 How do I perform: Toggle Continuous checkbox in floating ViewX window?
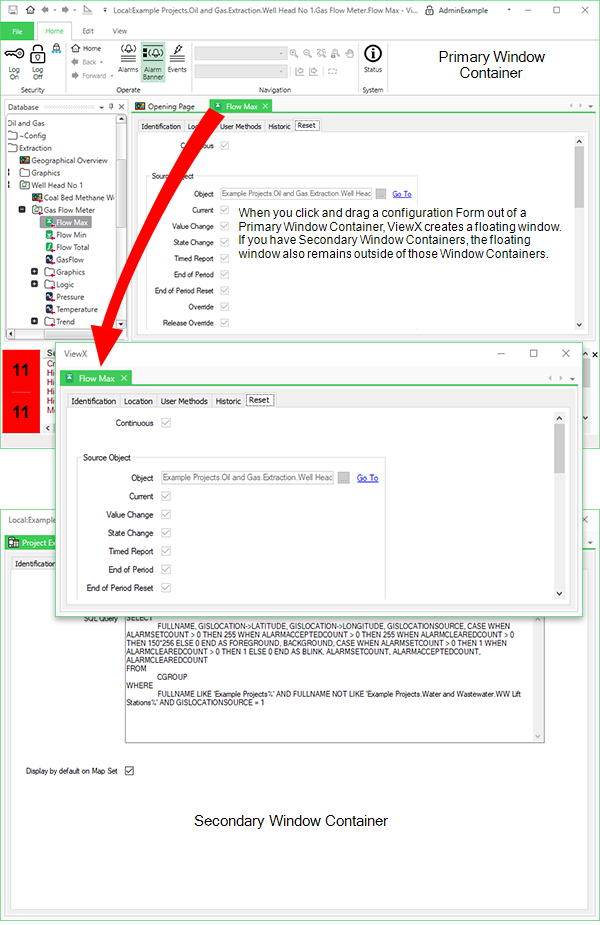pos(166,423)
